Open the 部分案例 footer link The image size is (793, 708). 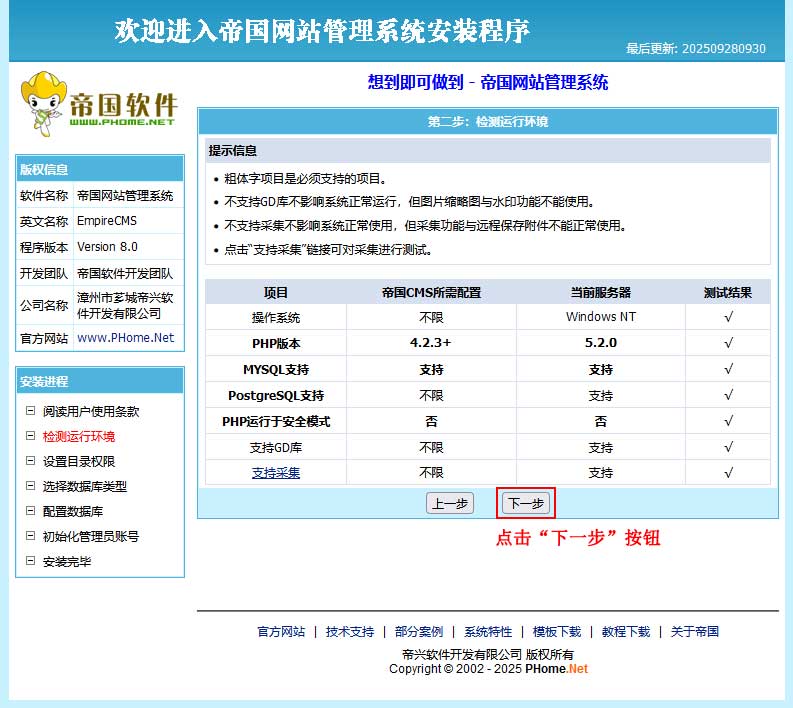[419, 632]
